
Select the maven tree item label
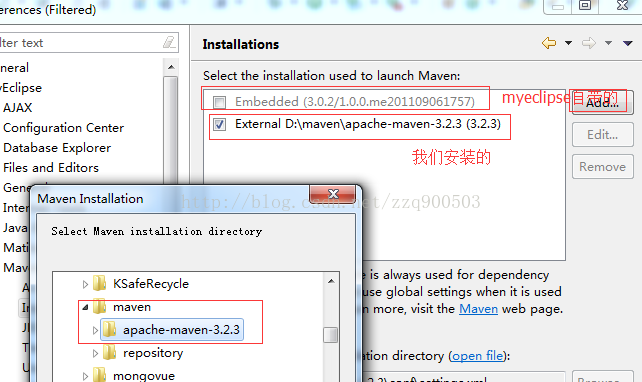tap(132, 307)
